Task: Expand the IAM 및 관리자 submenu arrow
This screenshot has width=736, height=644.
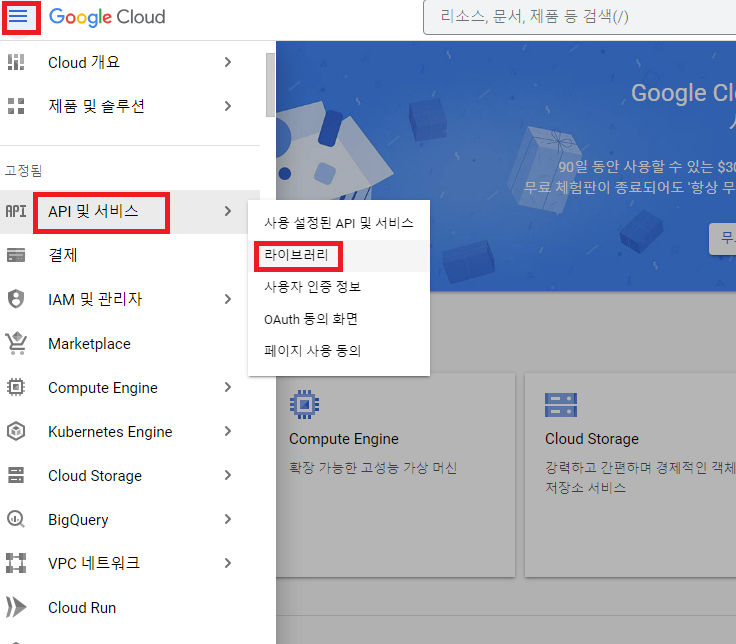Action: pyautogui.click(x=228, y=299)
